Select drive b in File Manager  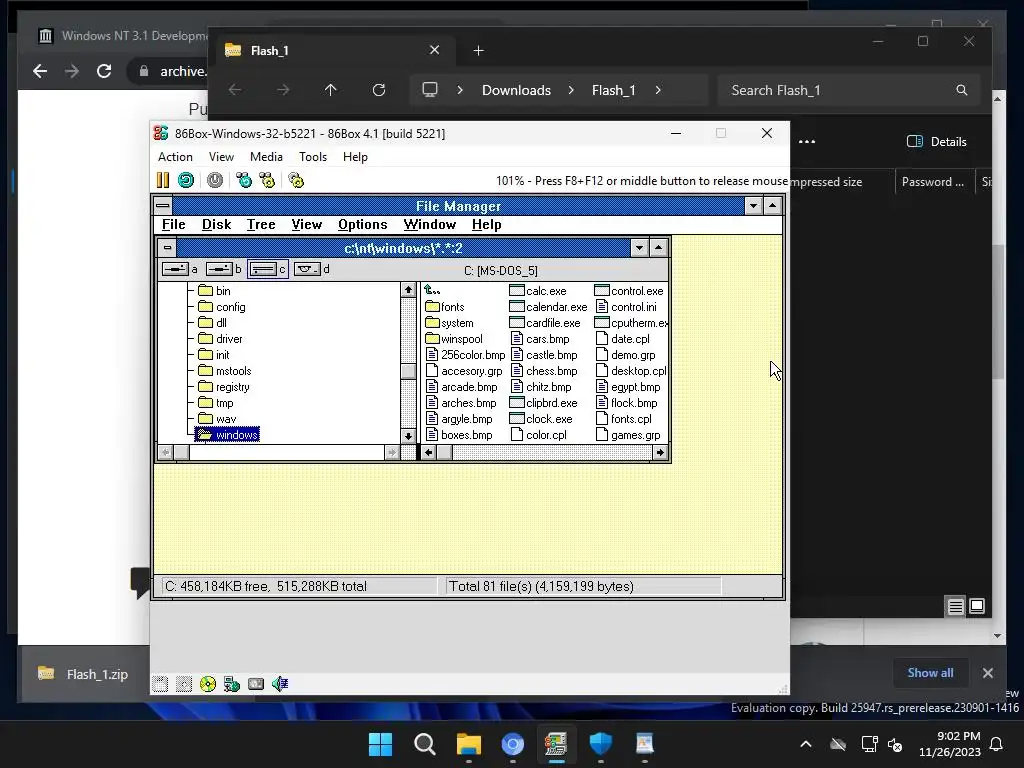point(224,269)
